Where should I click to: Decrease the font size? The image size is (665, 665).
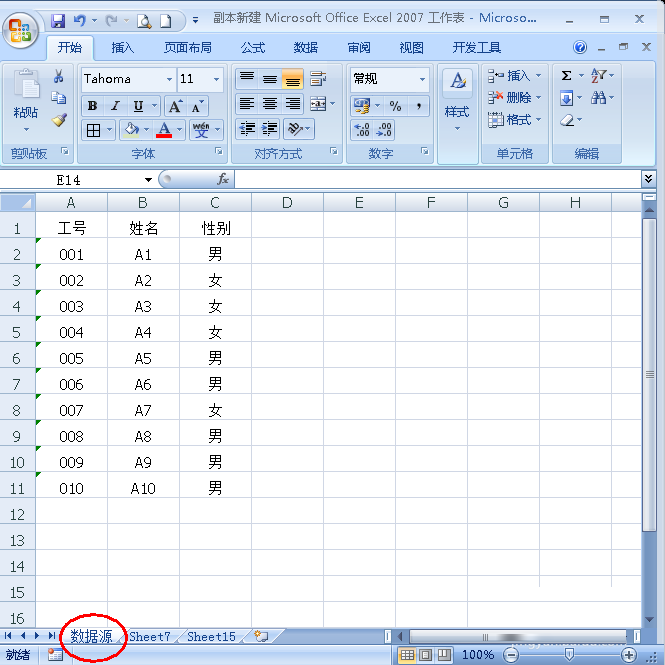click(x=197, y=106)
